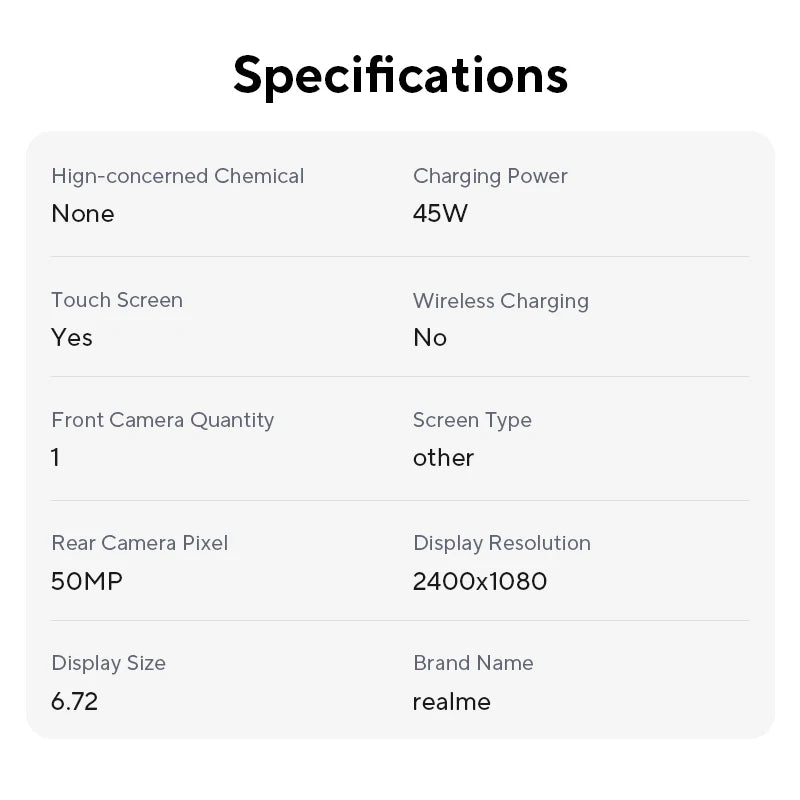This screenshot has height=800, width=800.
Task: Select the Display Resolution label
Action: pos(502,543)
